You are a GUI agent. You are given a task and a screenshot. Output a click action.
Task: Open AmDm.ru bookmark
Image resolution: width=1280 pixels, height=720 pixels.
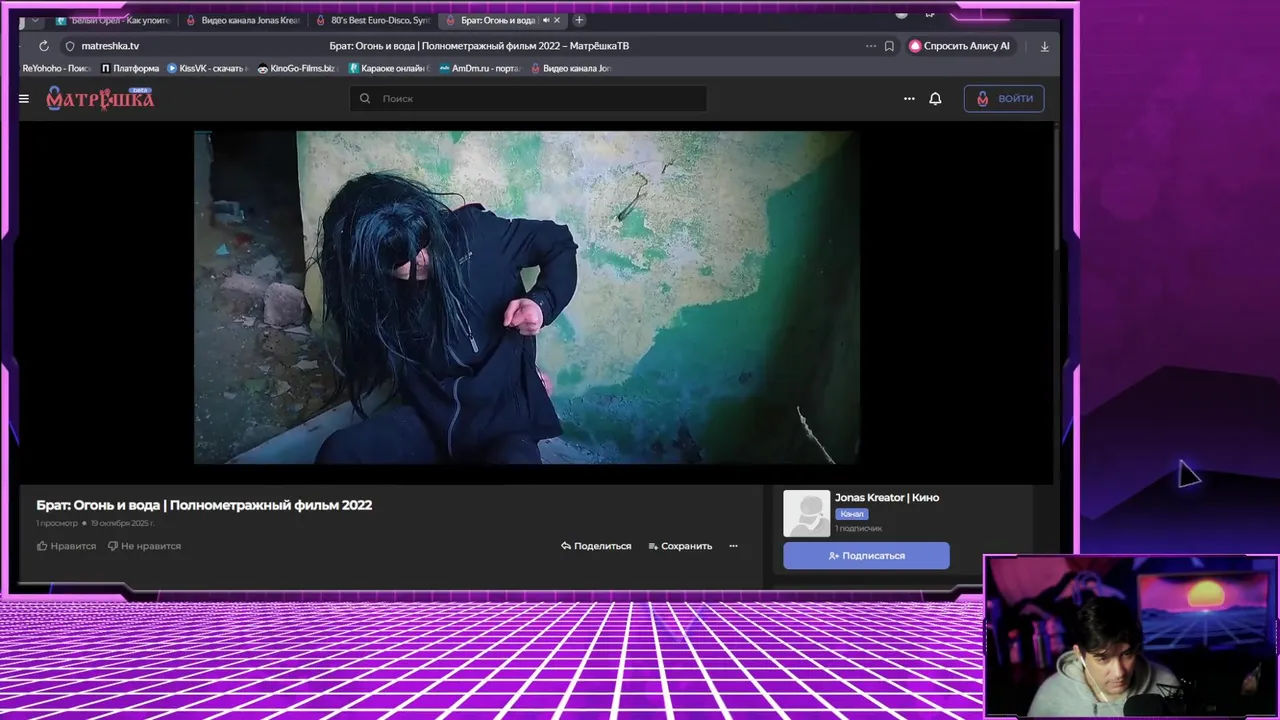pos(481,68)
